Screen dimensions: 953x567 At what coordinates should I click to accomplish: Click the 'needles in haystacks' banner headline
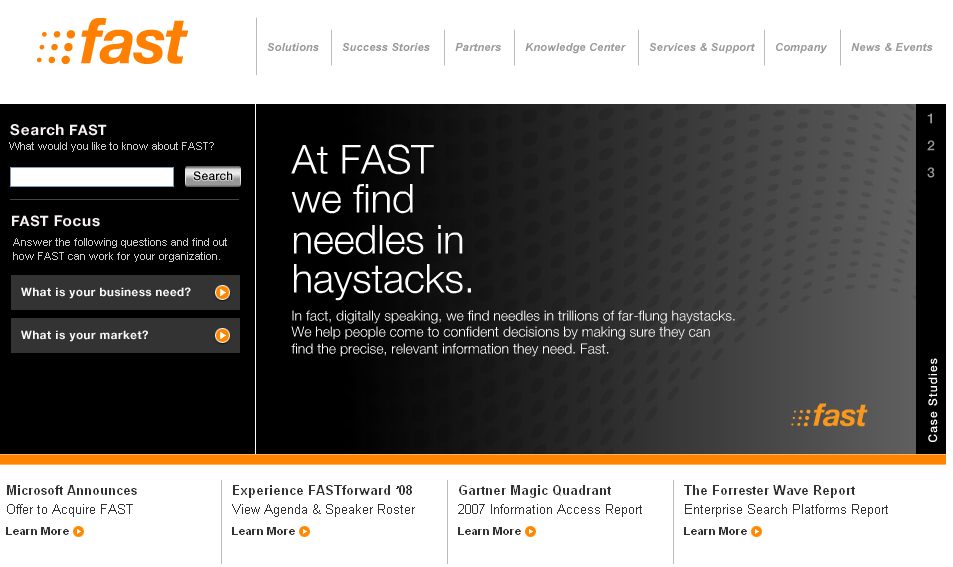(382, 219)
